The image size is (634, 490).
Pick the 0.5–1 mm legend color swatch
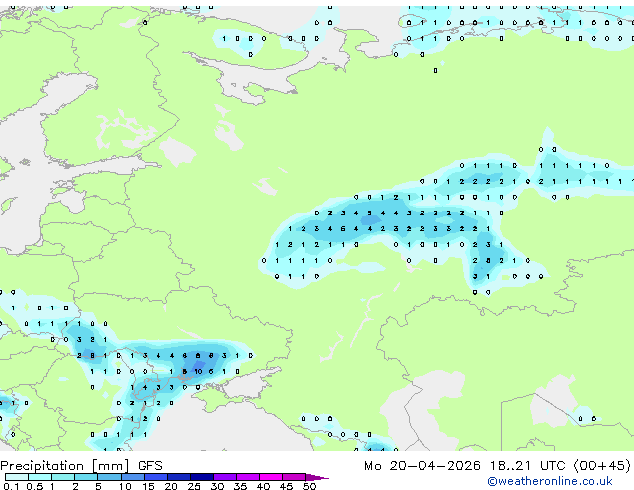(x=40, y=477)
